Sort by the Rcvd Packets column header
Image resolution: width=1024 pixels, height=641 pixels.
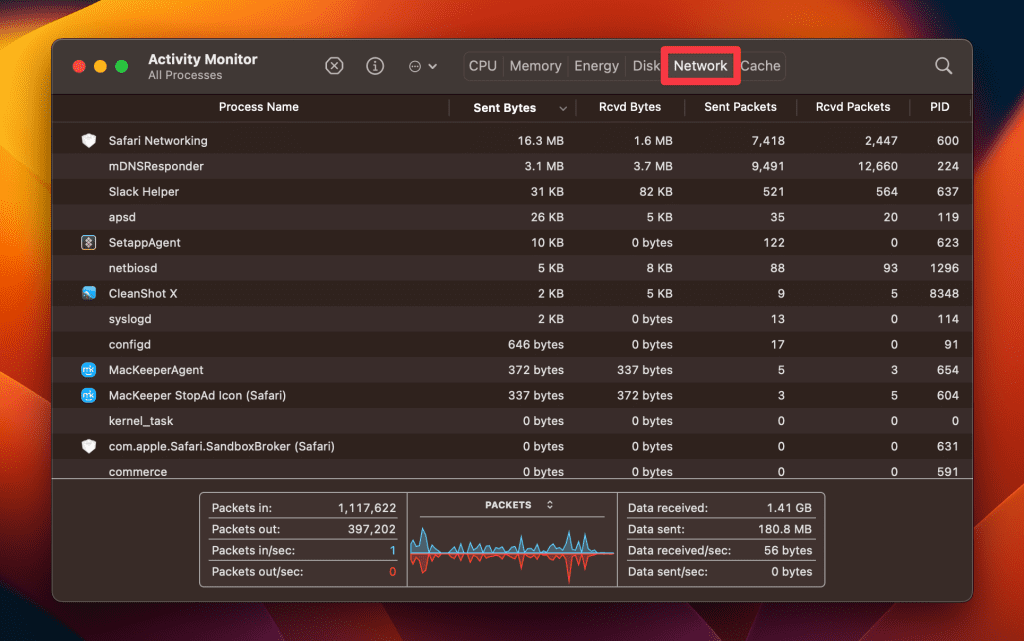click(852, 107)
